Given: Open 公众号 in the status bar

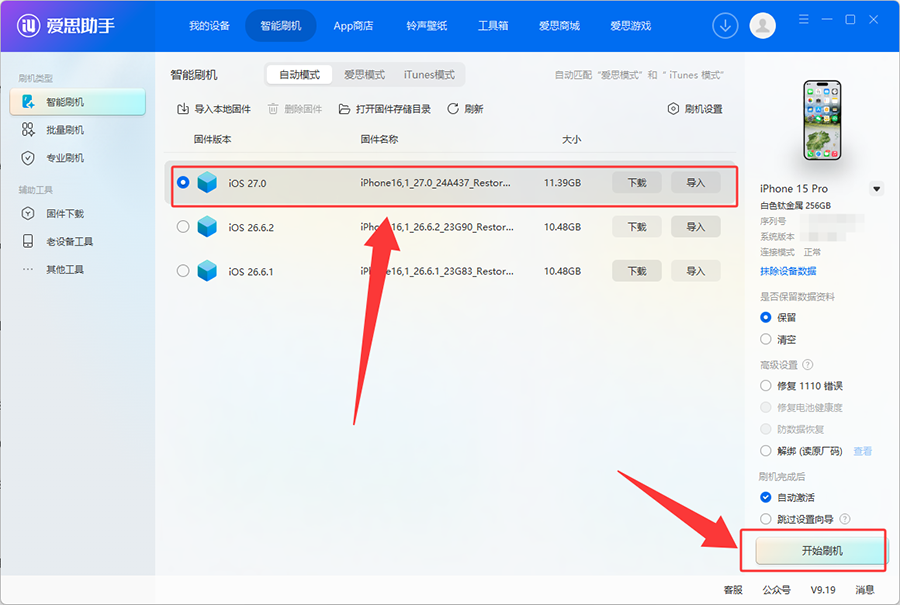Looking at the screenshot, I should pos(777,590).
